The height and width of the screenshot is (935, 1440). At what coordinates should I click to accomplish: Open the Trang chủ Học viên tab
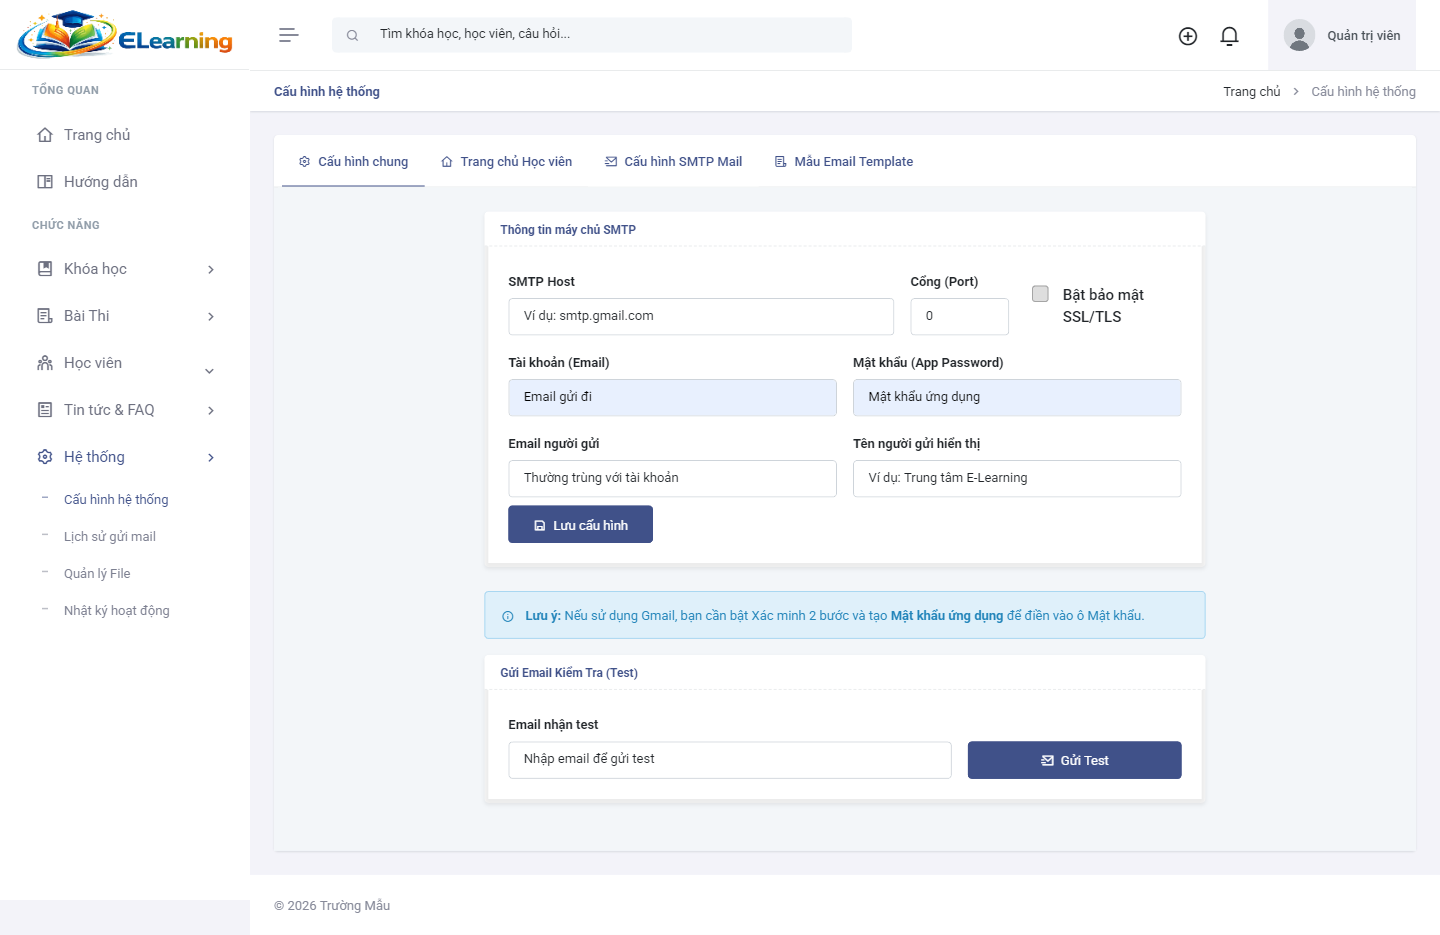pos(506,162)
